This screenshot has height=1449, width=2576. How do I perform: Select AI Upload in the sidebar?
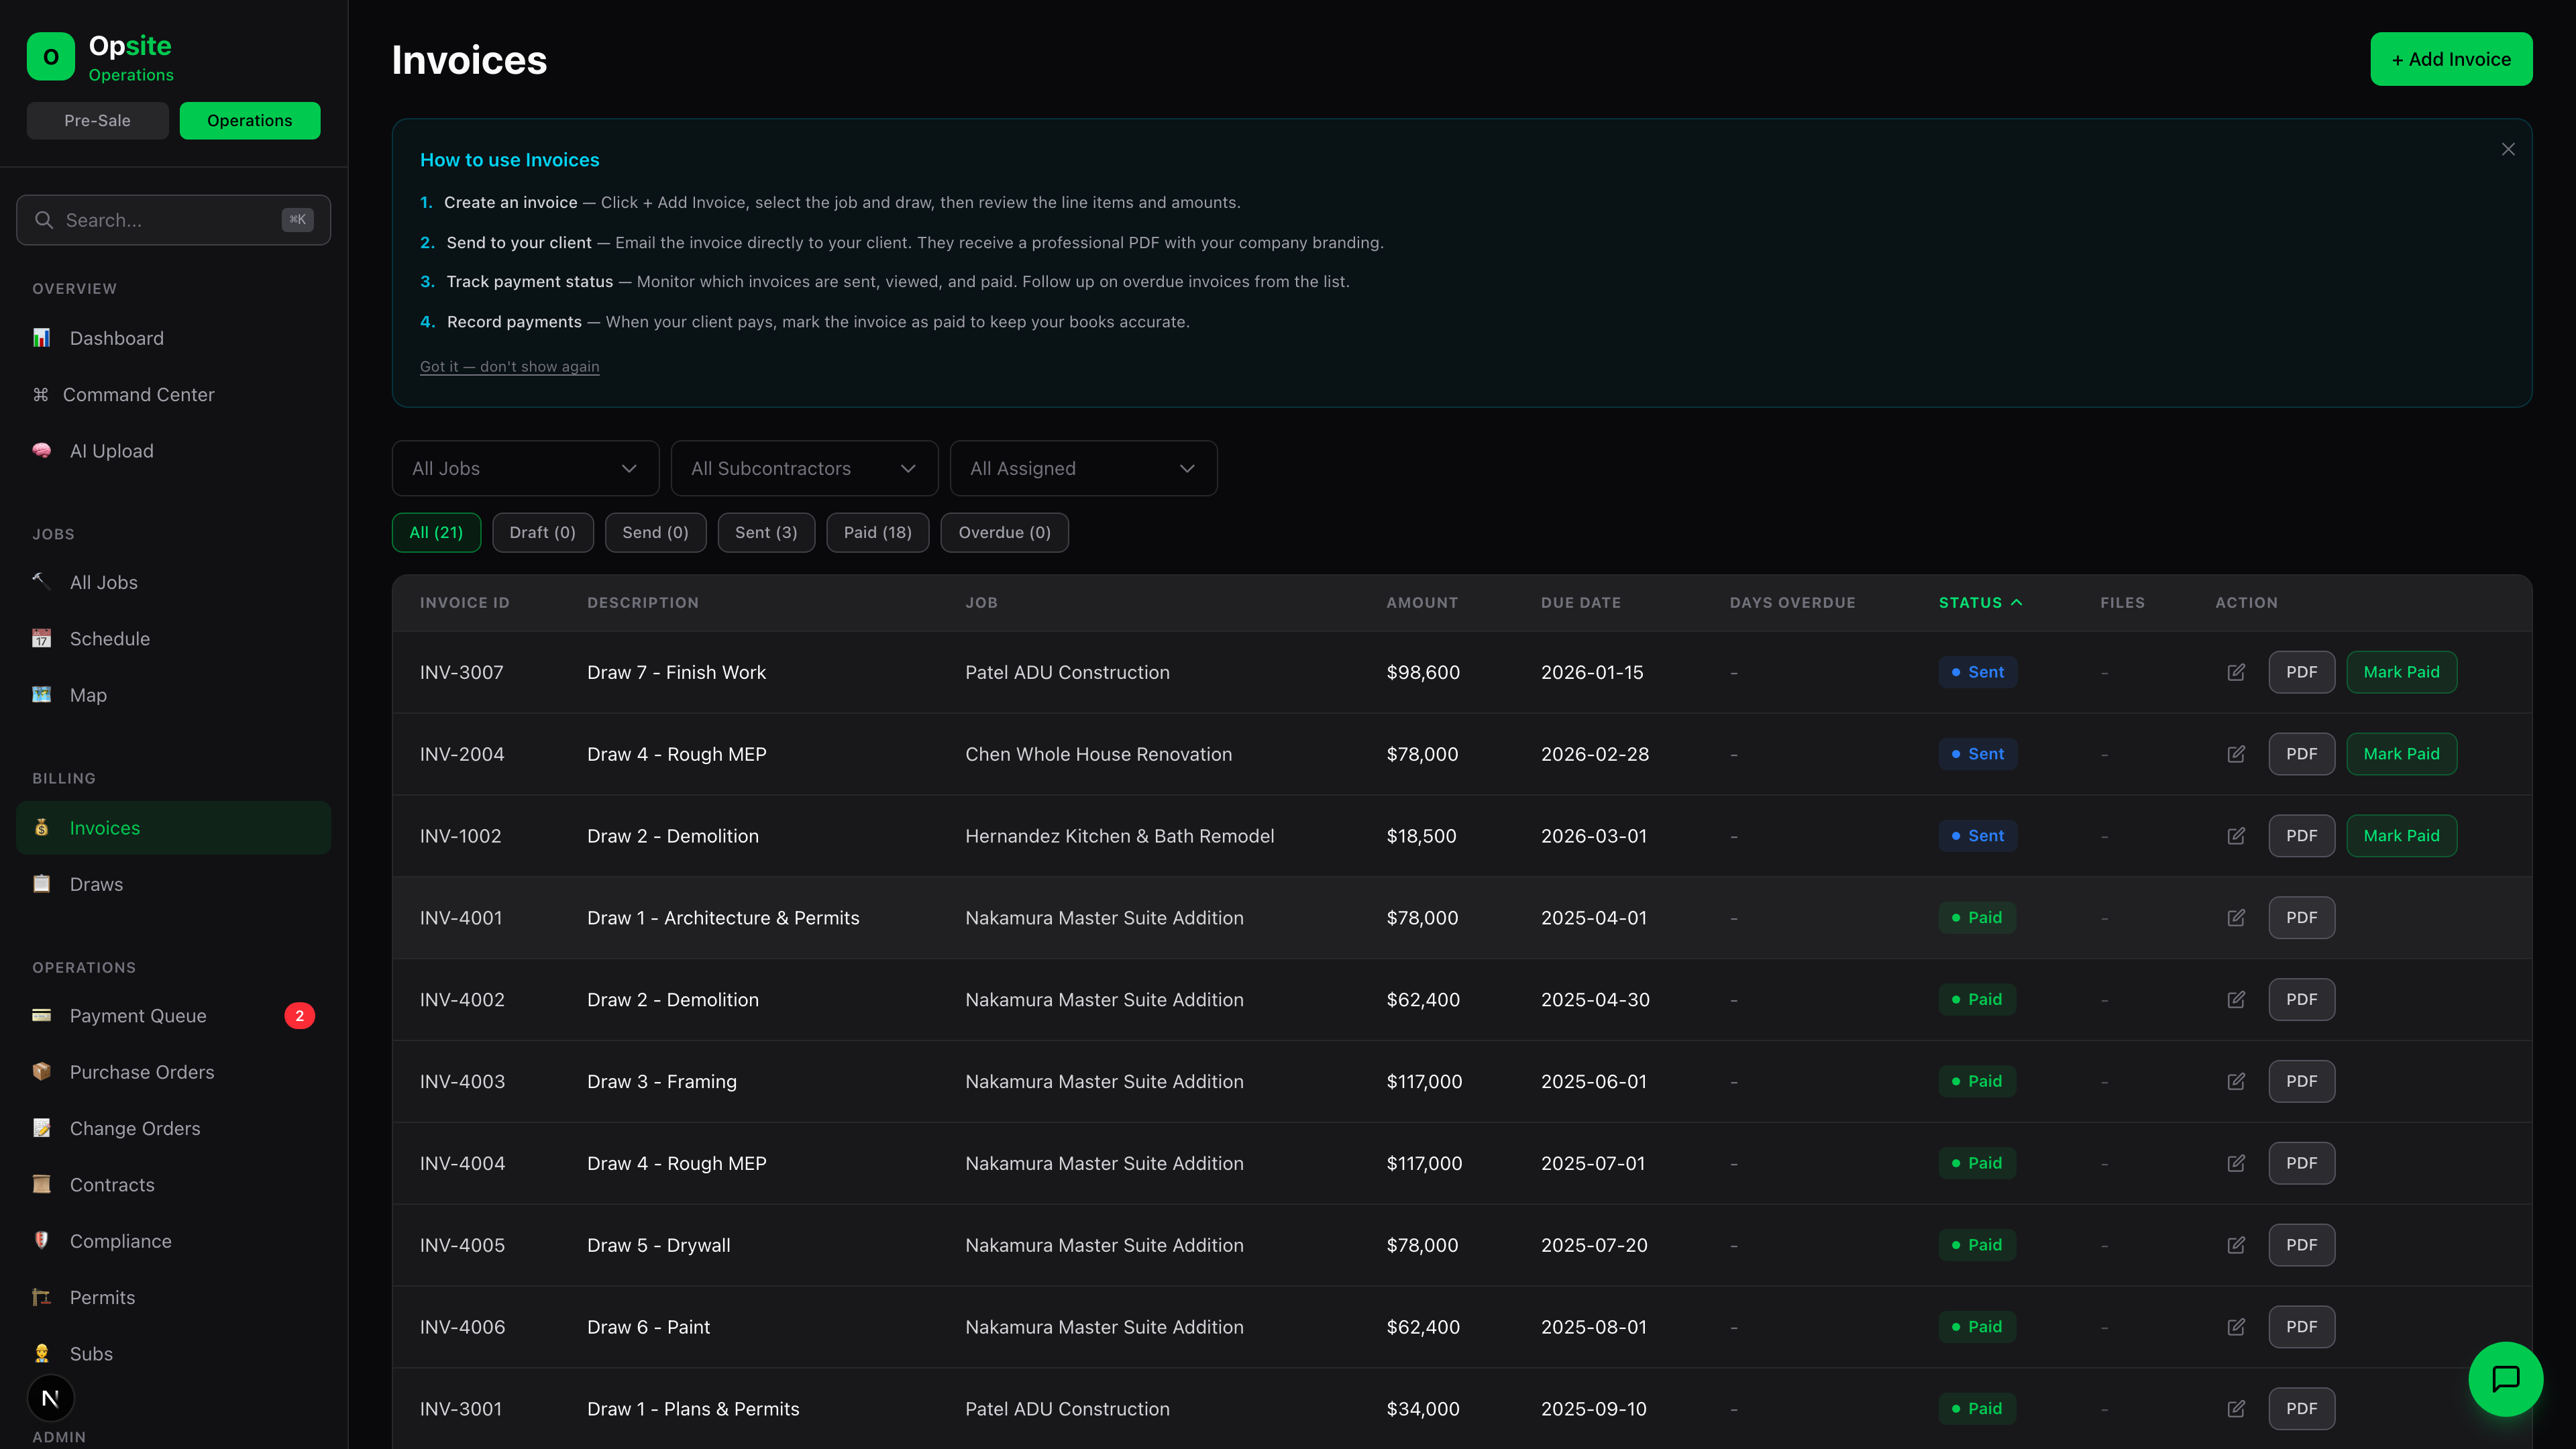(x=110, y=450)
